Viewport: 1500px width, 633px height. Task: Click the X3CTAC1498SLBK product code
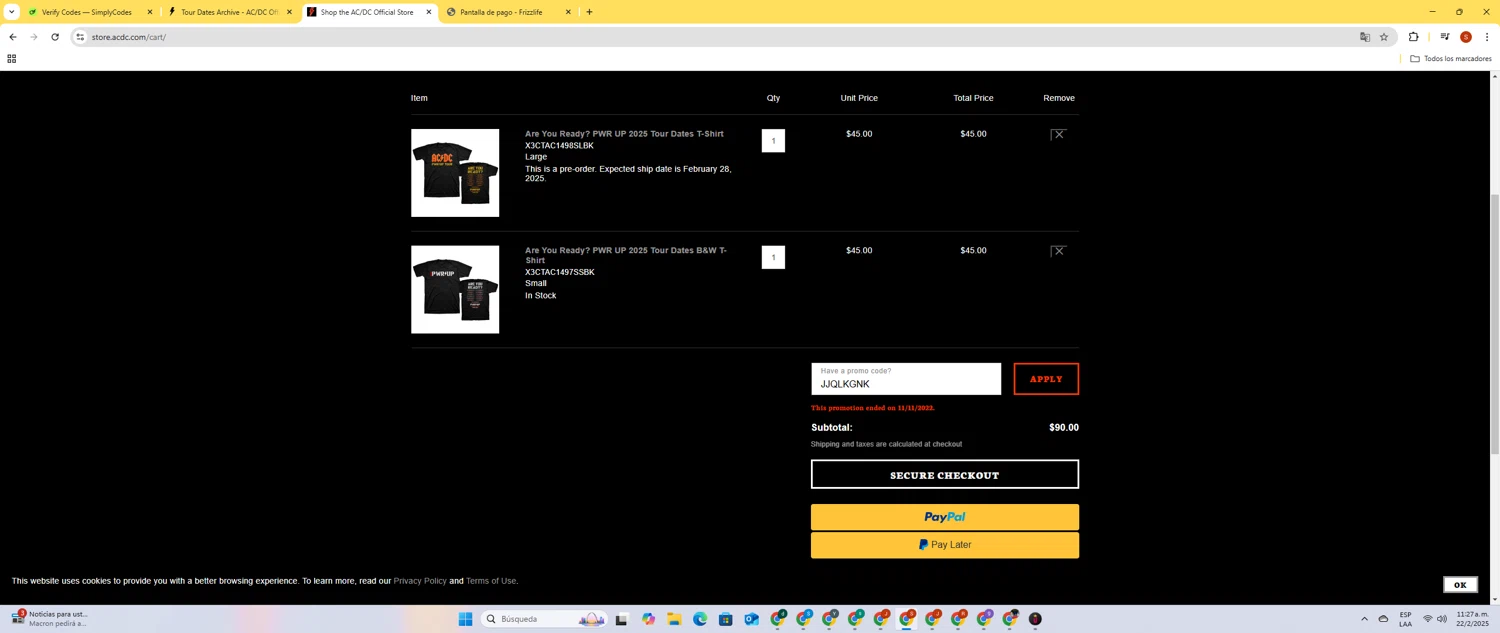pyautogui.click(x=559, y=146)
